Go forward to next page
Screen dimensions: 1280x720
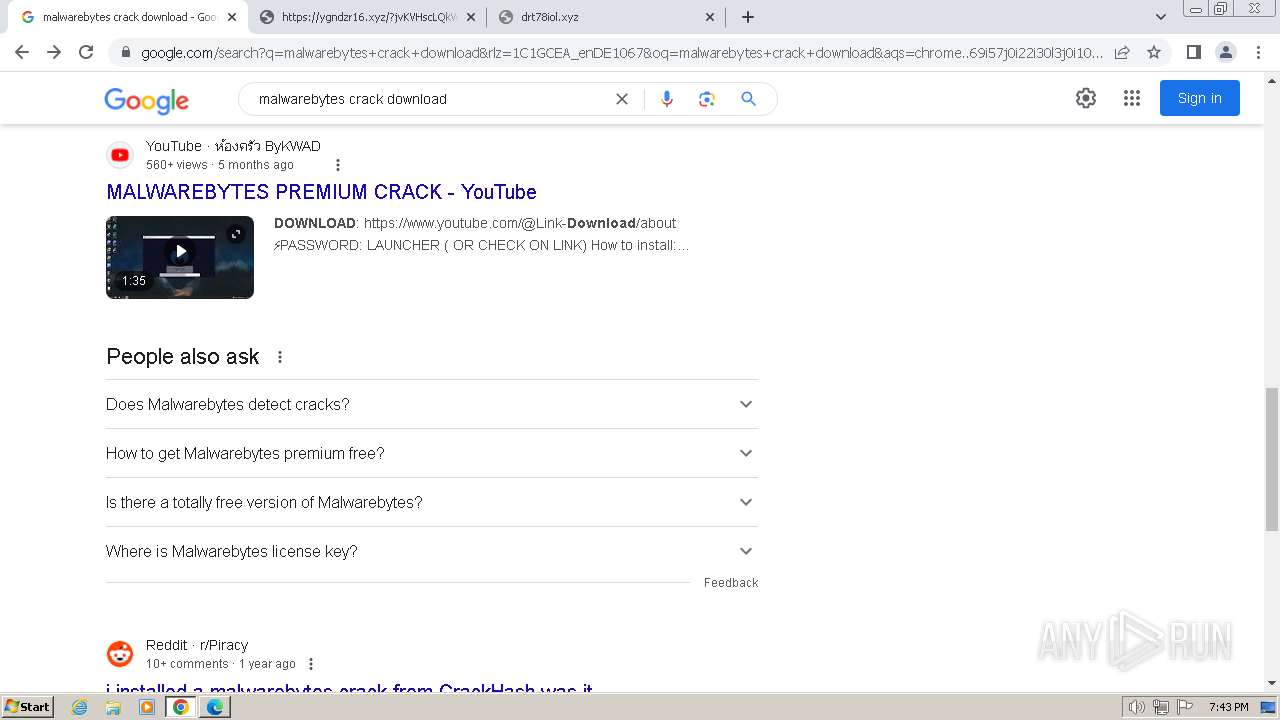point(54,52)
